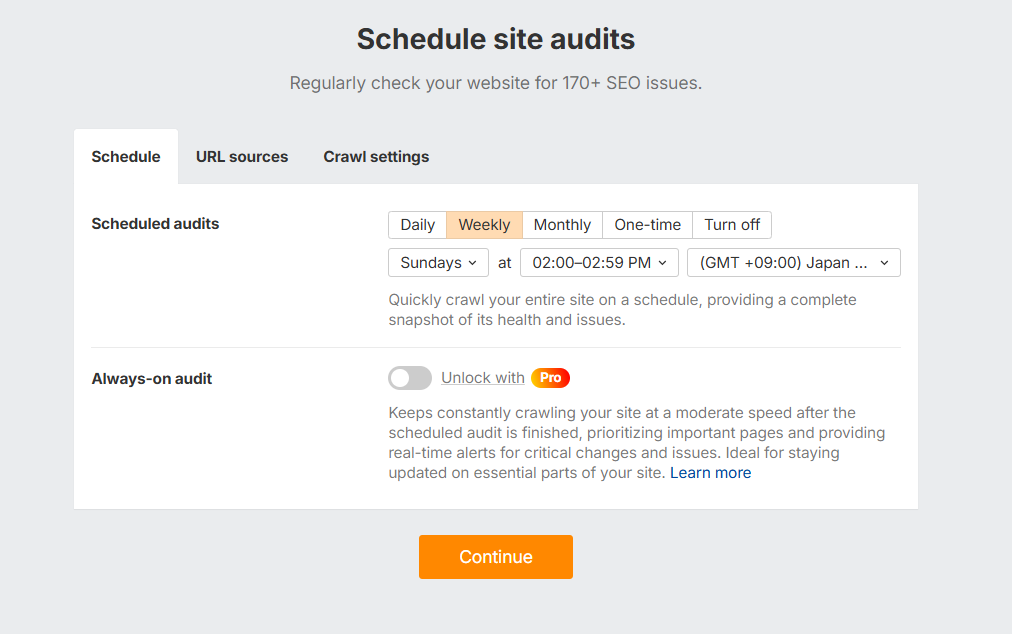This screenshot has width=1012, height=634.
Task: Click the chevron arrow beside Sundays
Action: 472,263
